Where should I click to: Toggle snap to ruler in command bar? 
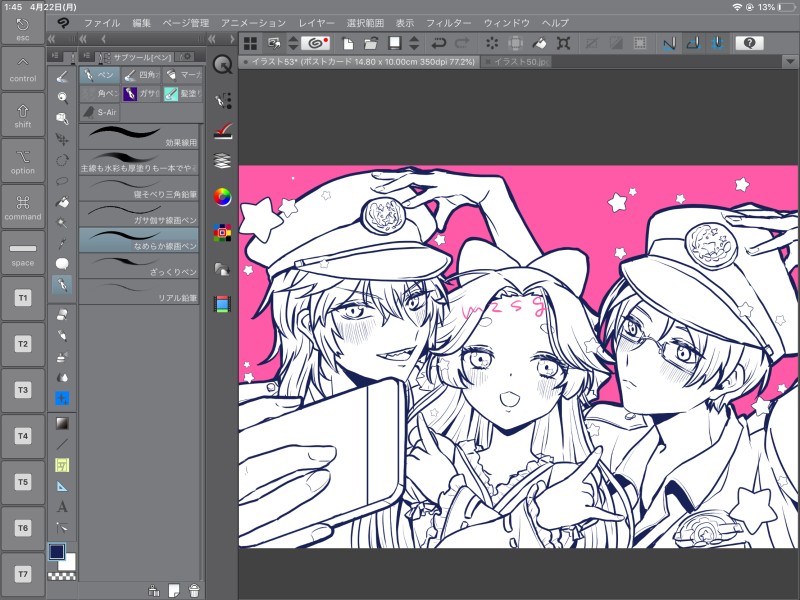(x=668, y=43)
